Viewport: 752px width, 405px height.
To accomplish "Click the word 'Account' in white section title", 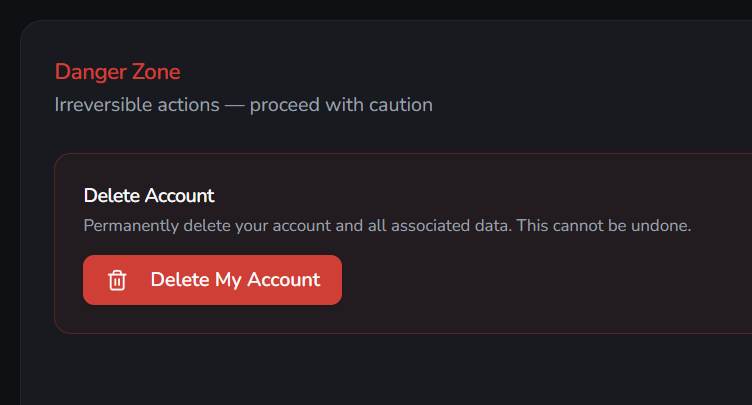I will (180, 196).
